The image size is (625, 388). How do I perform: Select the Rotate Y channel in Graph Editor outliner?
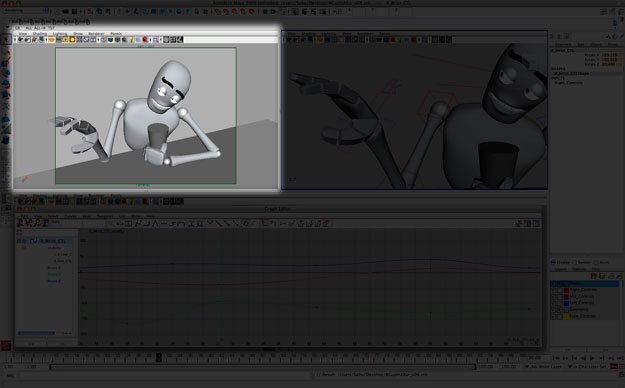pos(54,274)
